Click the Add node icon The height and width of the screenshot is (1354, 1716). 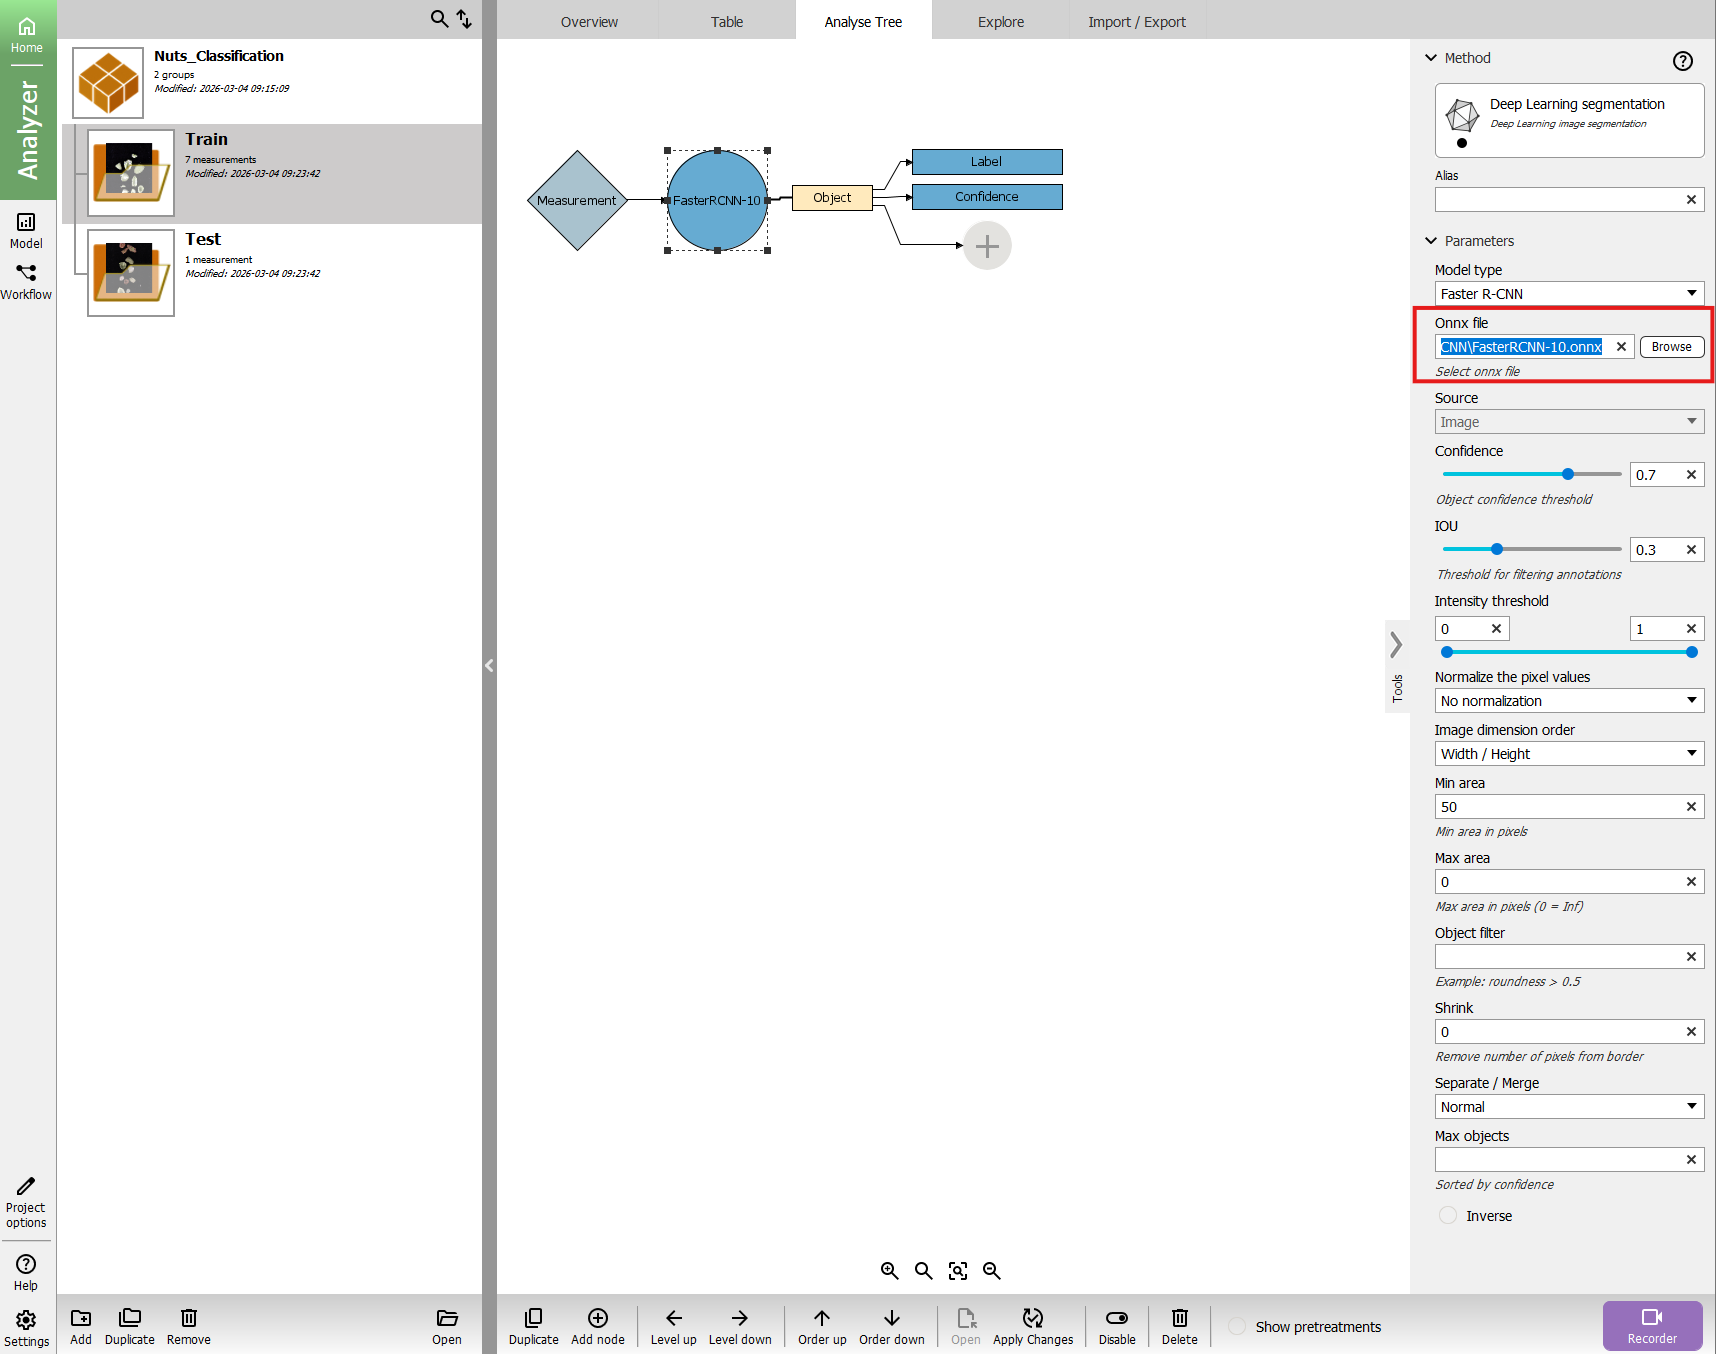(x=597, y=1318)
